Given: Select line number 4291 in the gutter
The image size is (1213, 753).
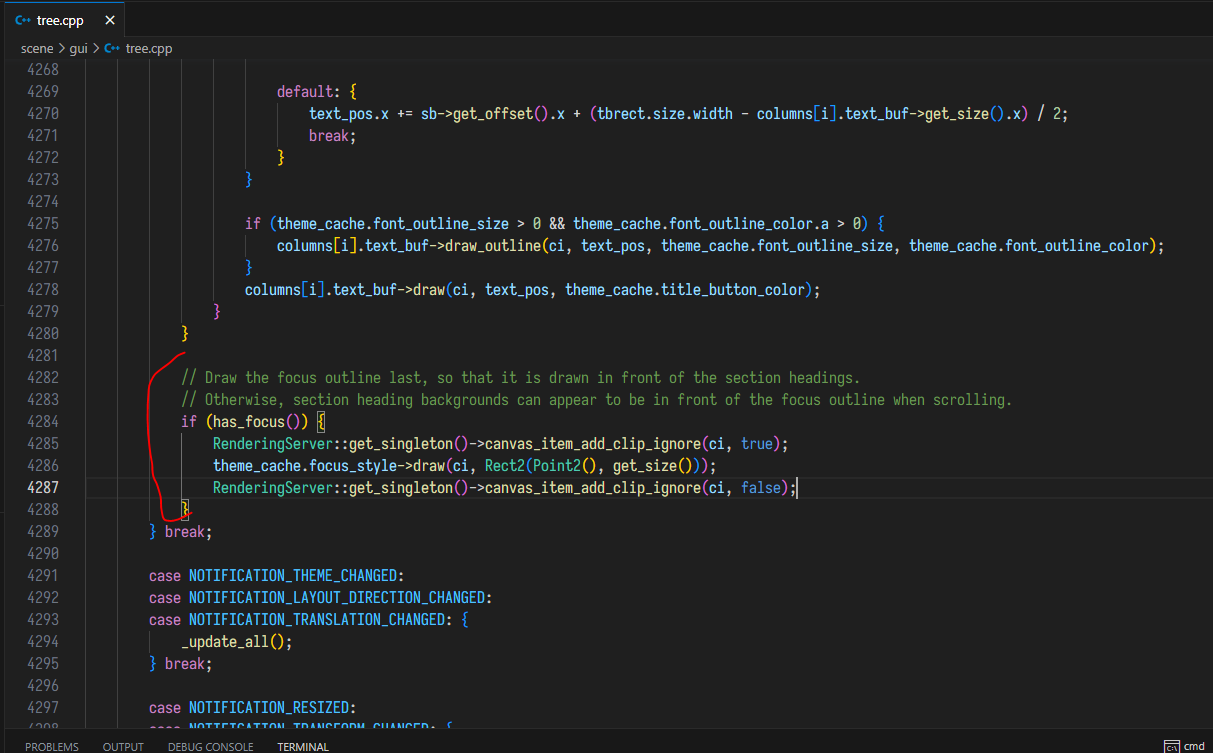Looking at the screenshot, I should pyautogui.click(x=43, y=575).
